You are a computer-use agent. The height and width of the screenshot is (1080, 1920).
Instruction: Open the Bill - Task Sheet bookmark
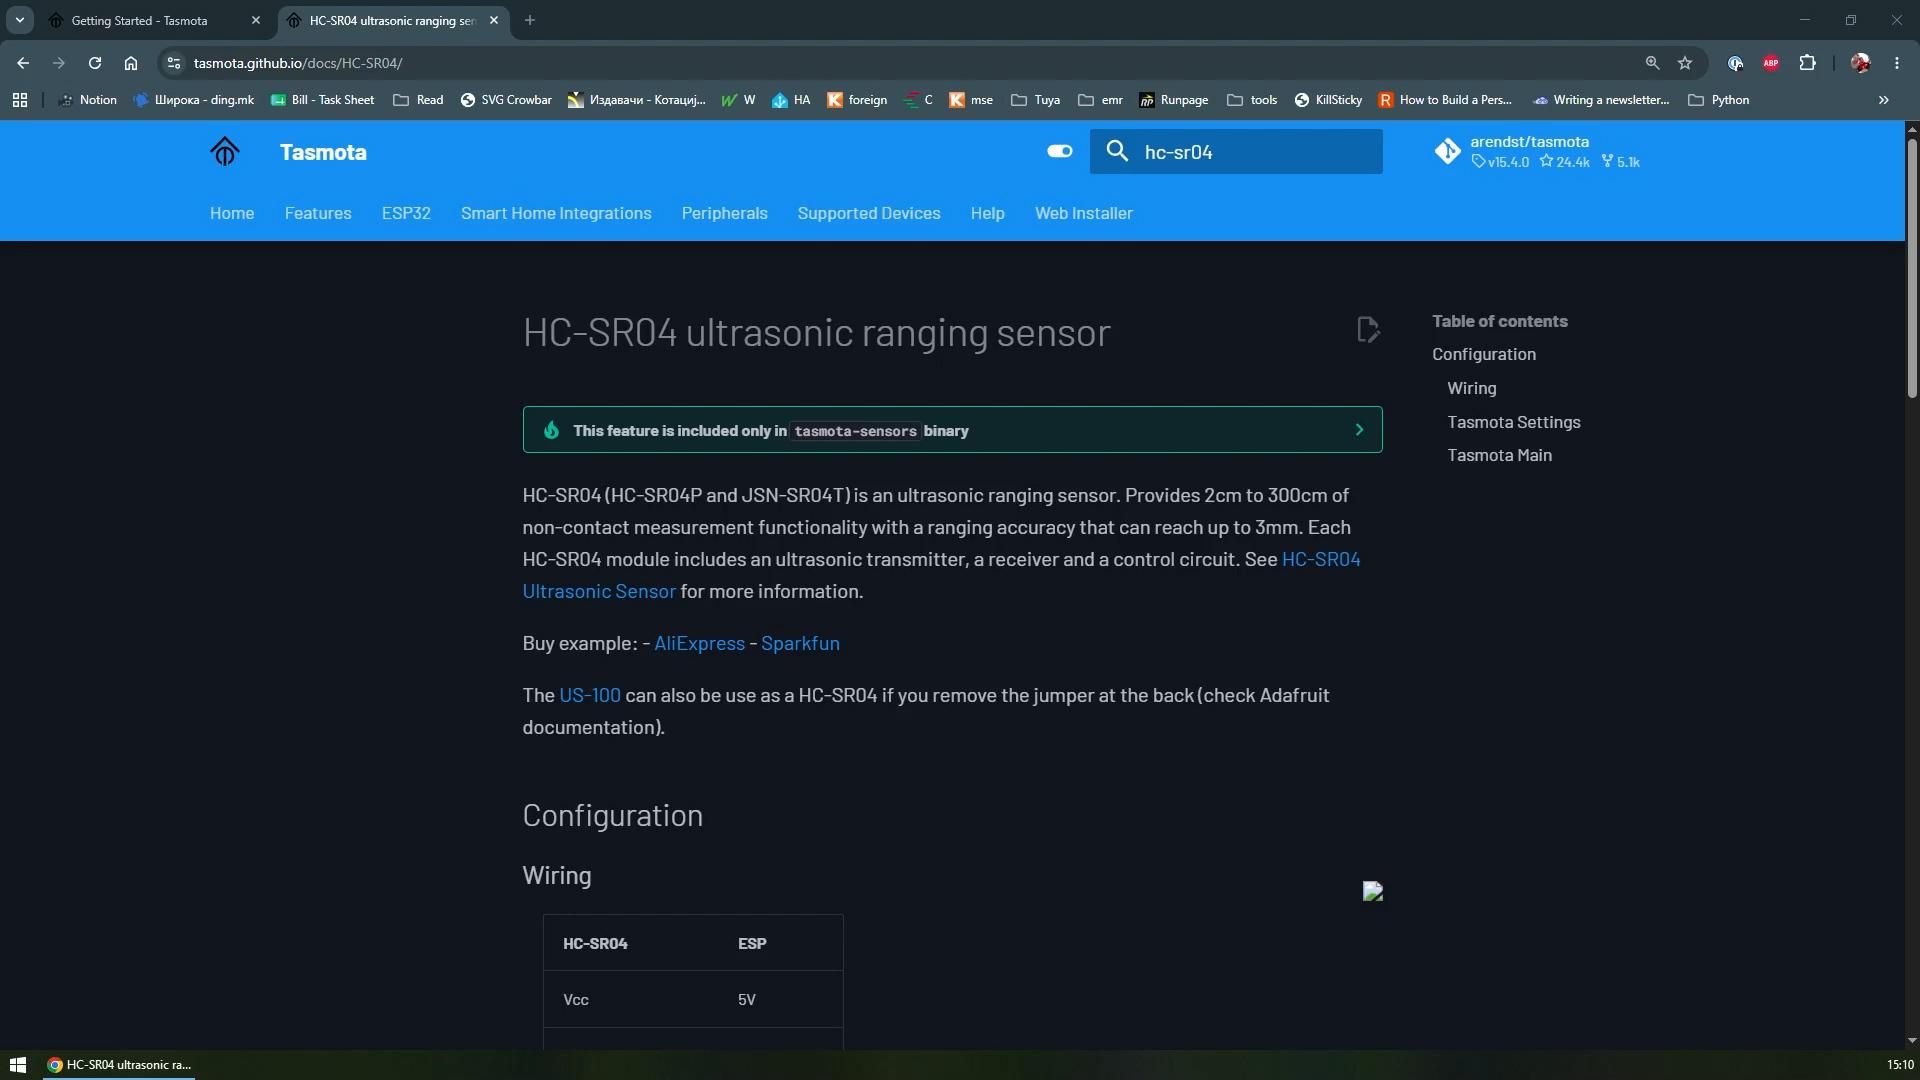(x=323, y=100)
